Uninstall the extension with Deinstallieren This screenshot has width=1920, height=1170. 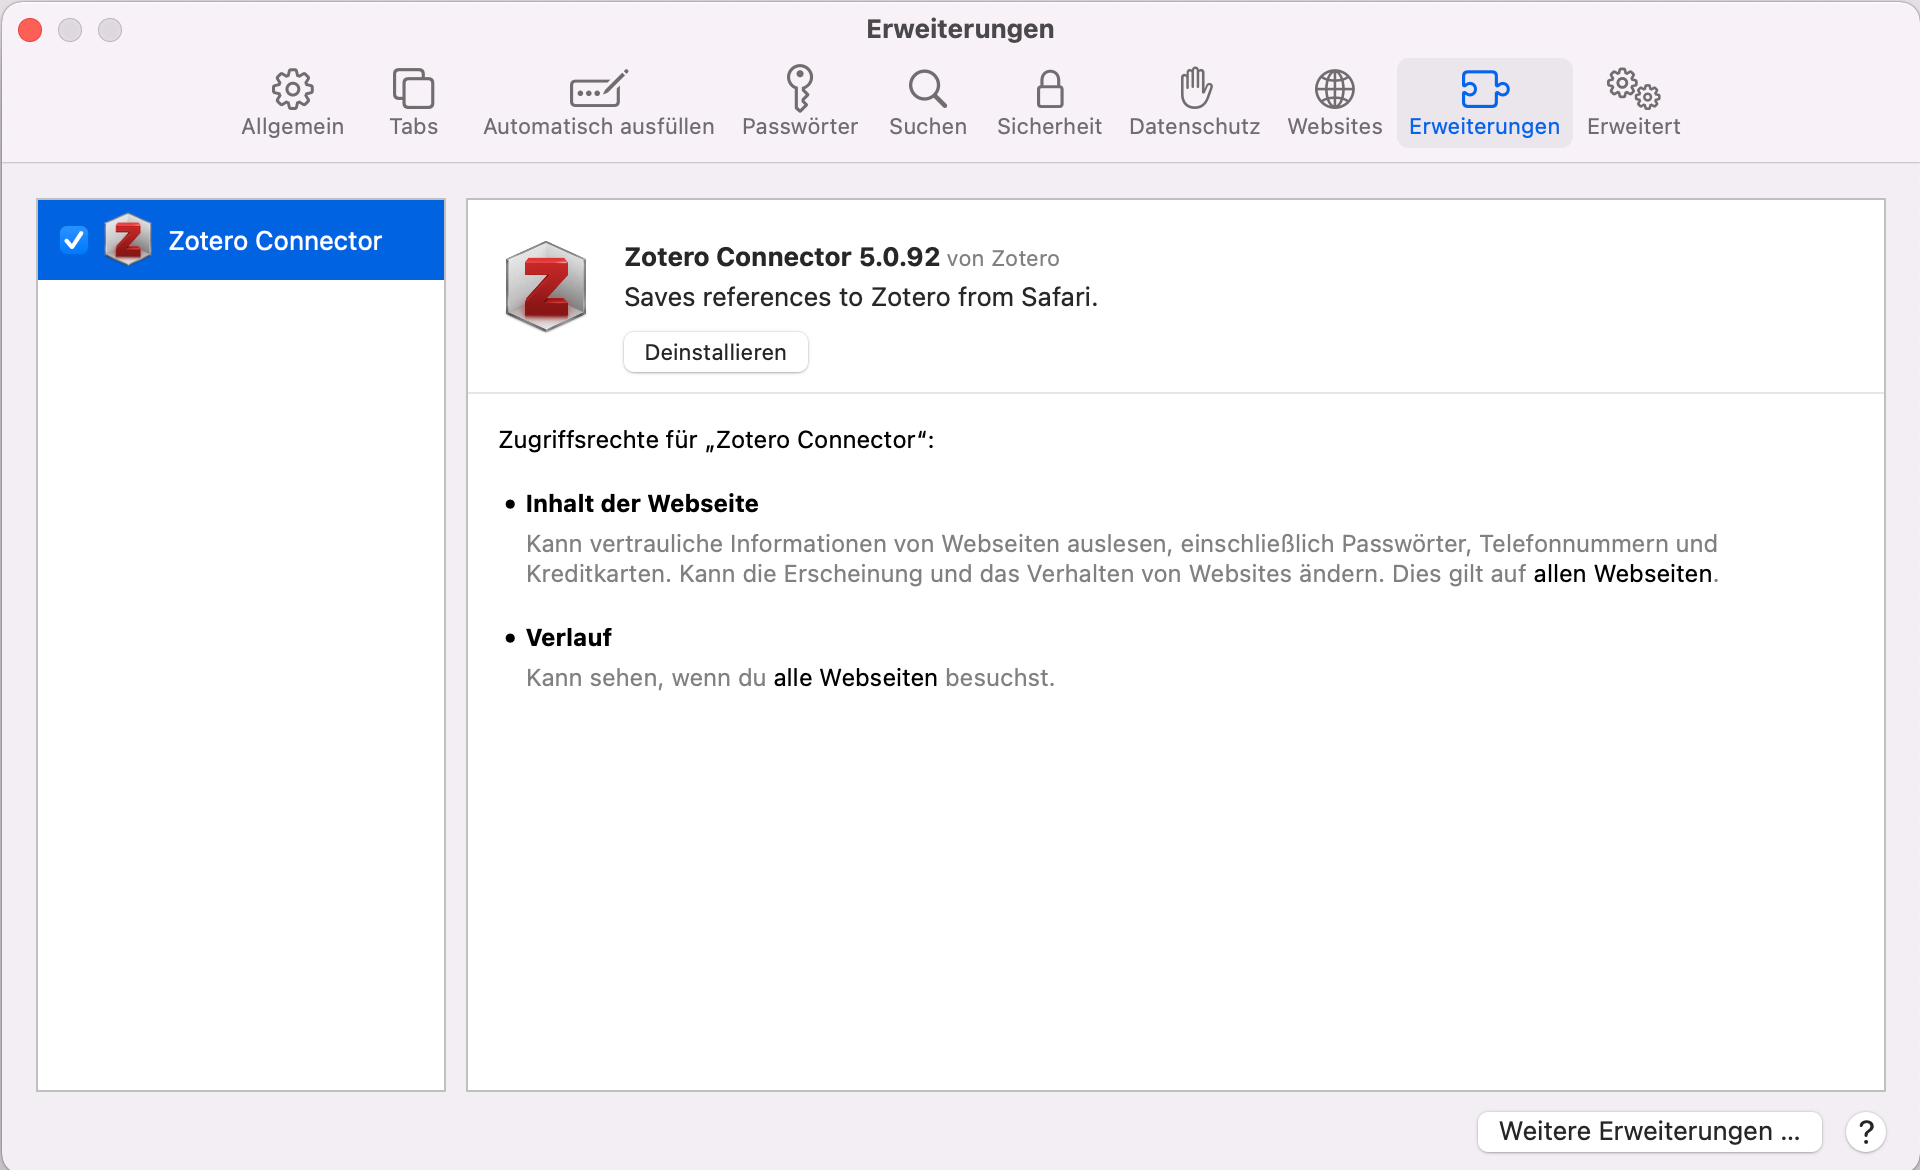[715, 352]
